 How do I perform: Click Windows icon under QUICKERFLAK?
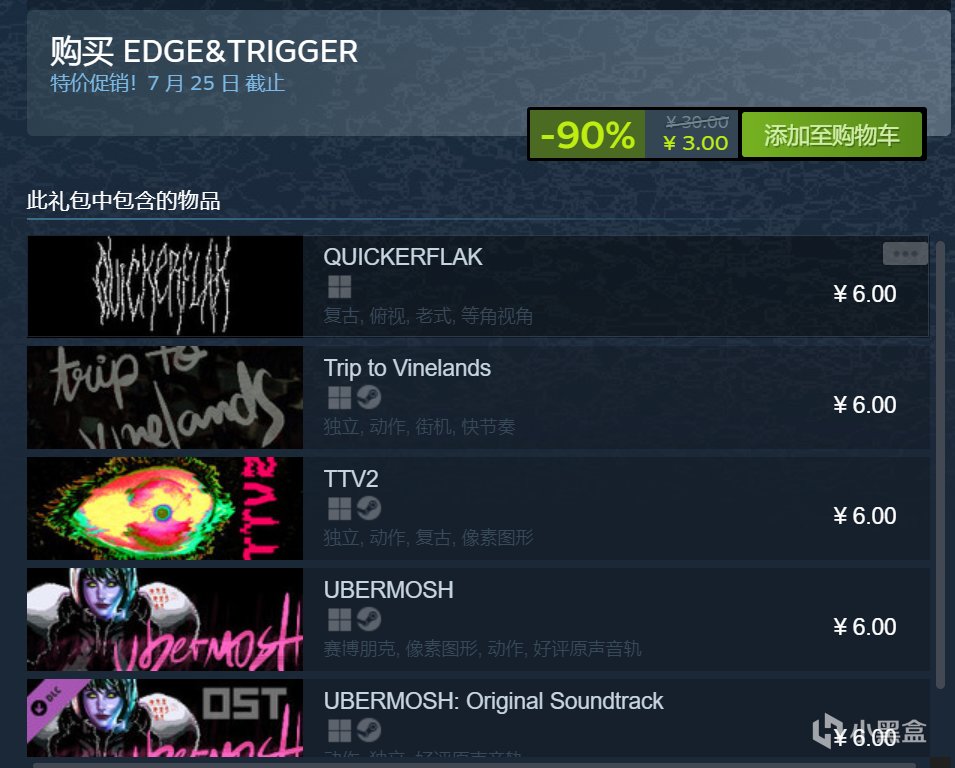click(x=339, y=287)
